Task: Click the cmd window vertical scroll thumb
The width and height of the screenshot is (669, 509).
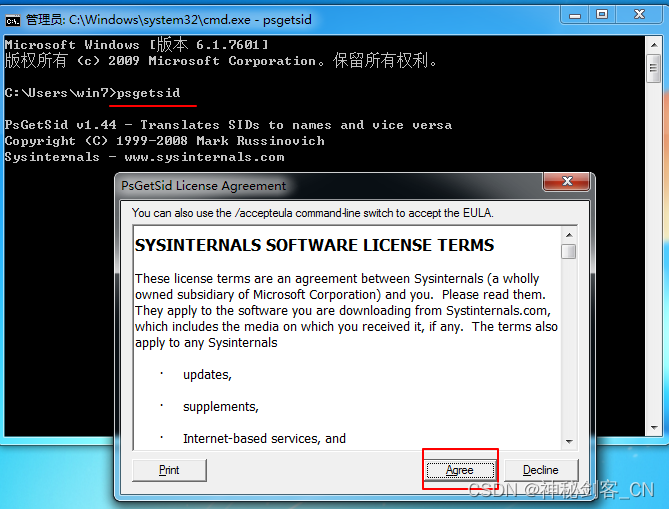Action: point(654,68)
